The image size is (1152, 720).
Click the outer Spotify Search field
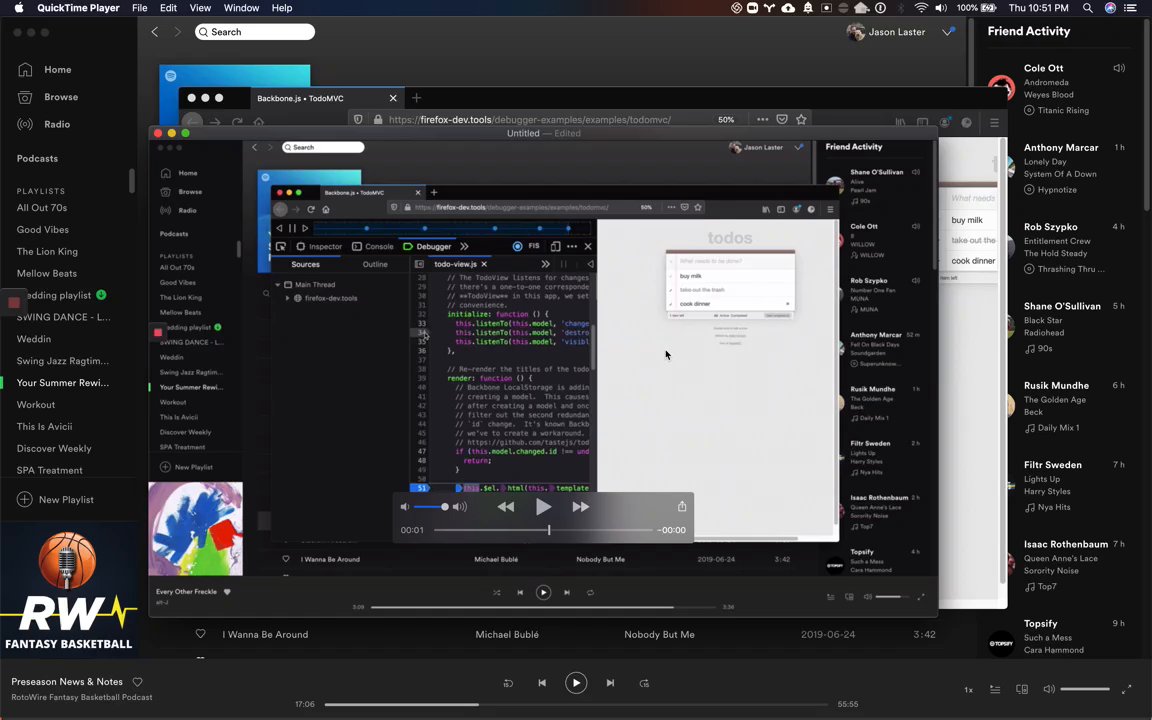(255, 32)
